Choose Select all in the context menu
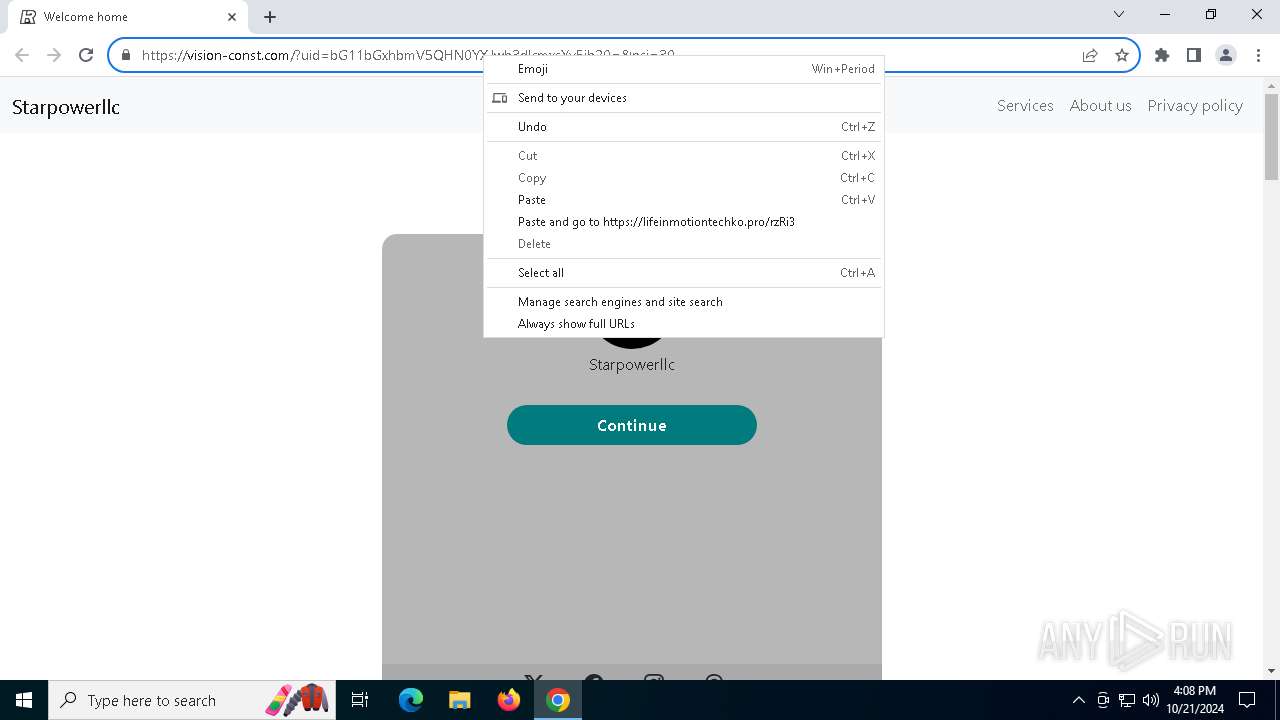This screenshot has width=1280, height=720. 684,273
